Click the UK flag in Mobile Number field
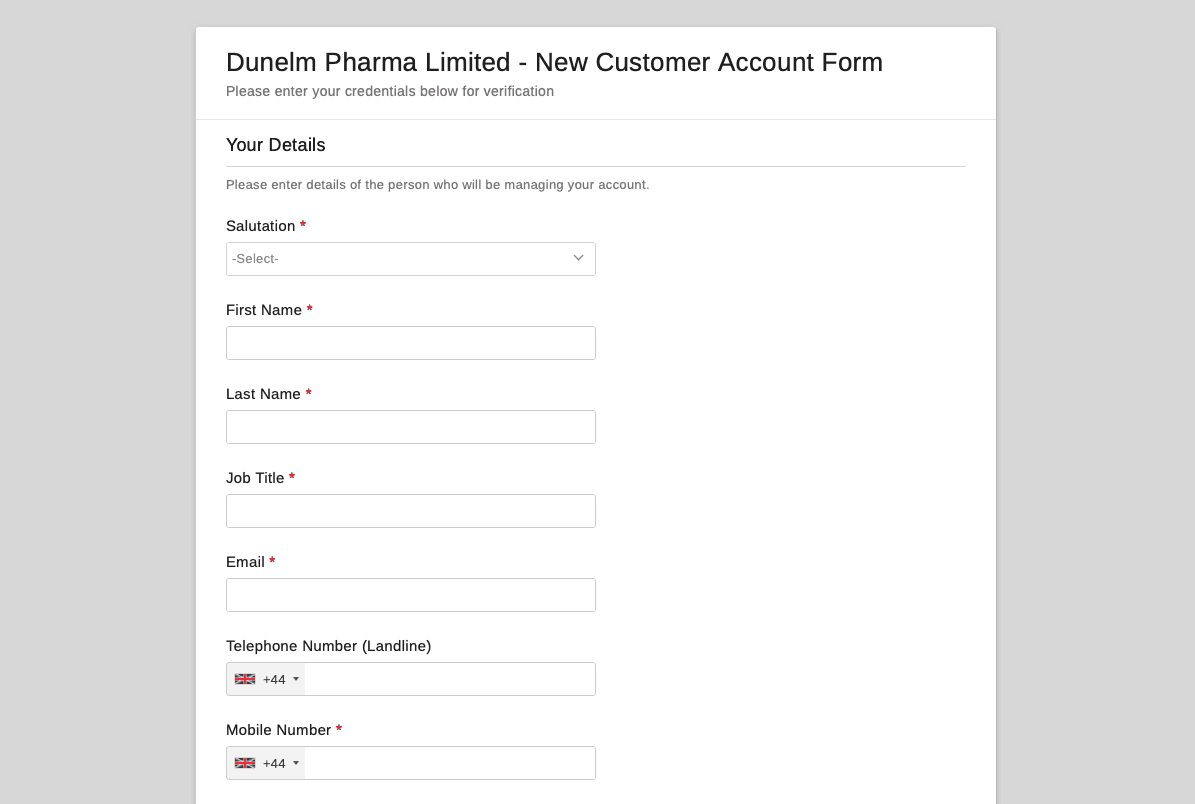Screen dimensions: 1195x804 (x=245, y=763)
